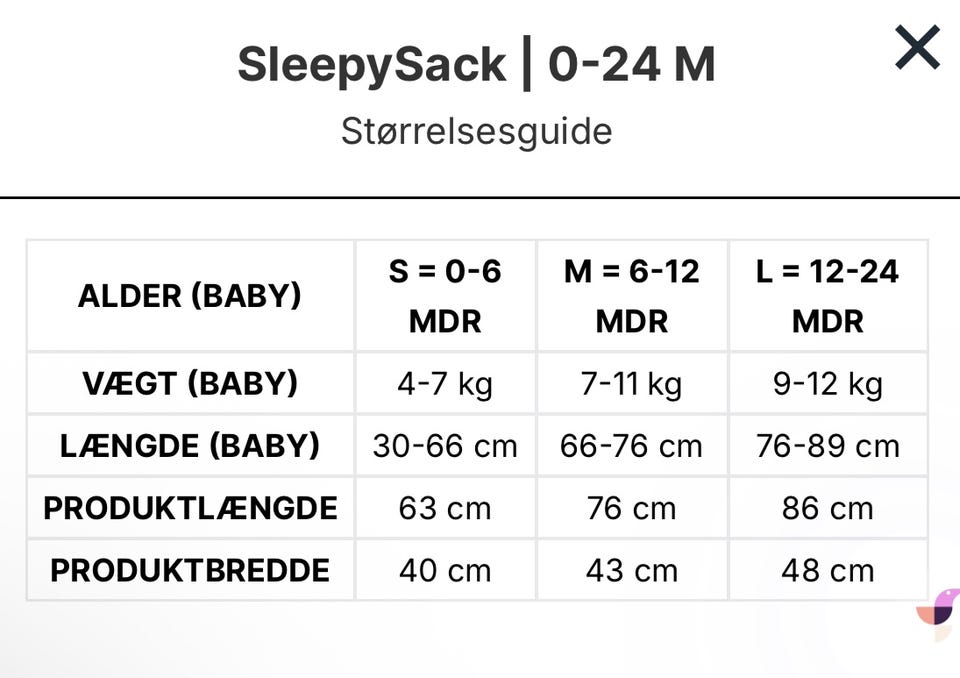
Task: Select the M = 6-12 MDR column header
Action: click(632, 296)
